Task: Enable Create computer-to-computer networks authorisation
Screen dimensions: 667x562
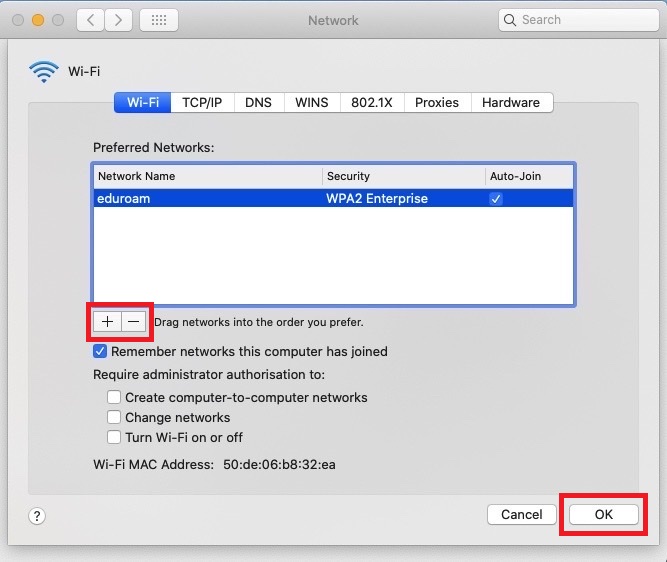Action: [114, 397]
